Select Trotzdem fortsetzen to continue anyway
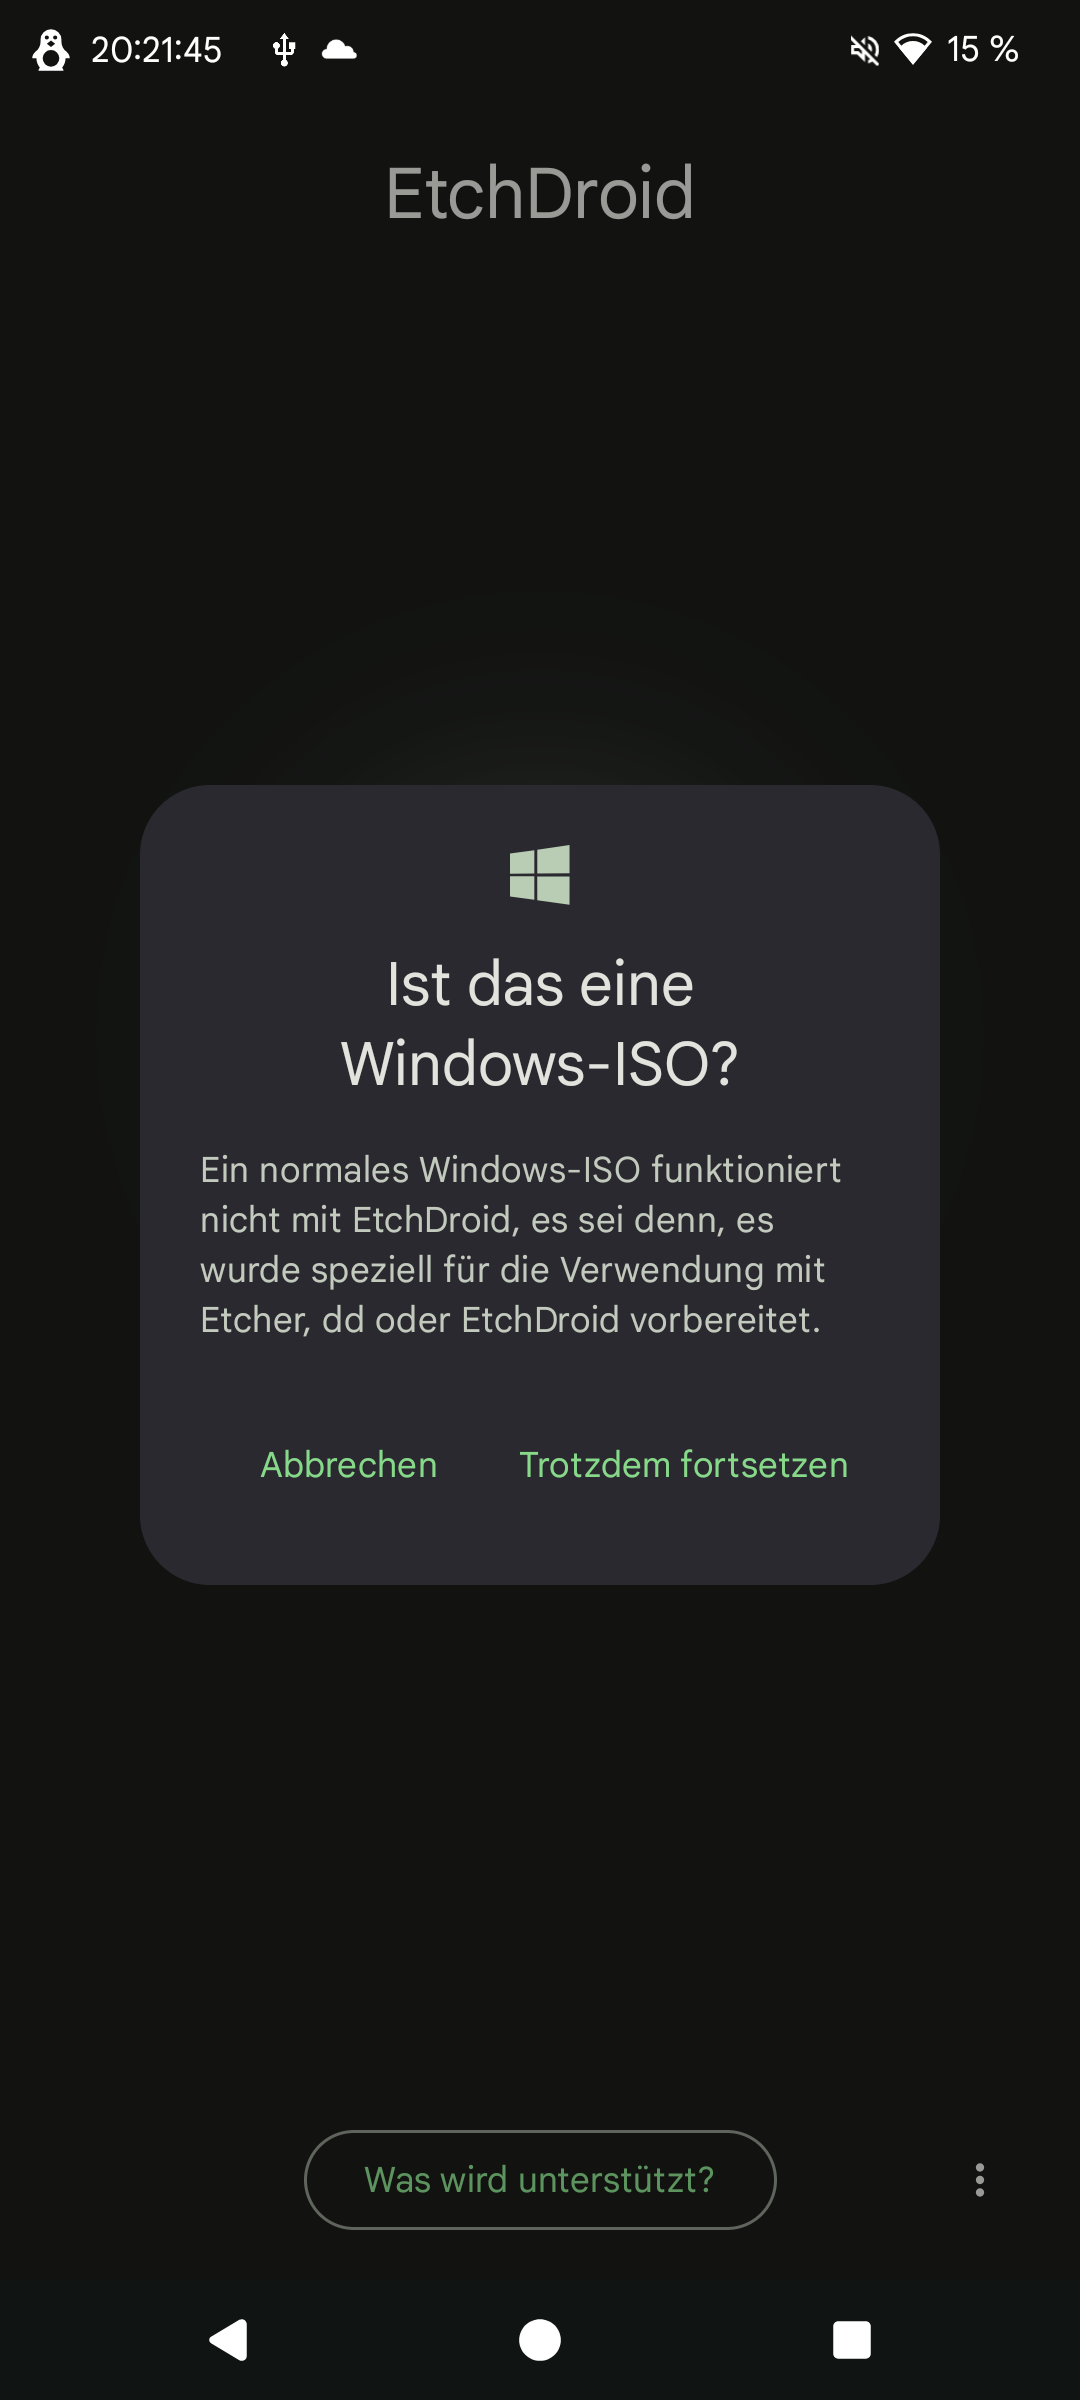The image size is (1080, 2400). point(684,1465)
